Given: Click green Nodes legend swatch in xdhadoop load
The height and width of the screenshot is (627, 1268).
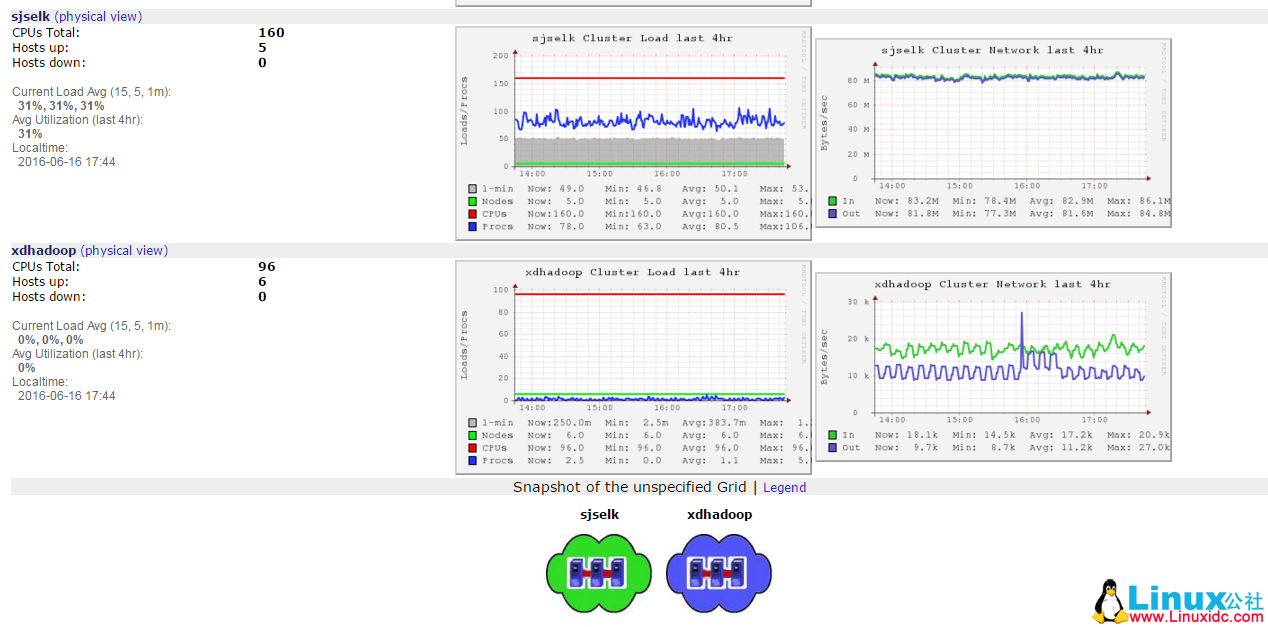Looking at the screenshot, I should (472, 435).
